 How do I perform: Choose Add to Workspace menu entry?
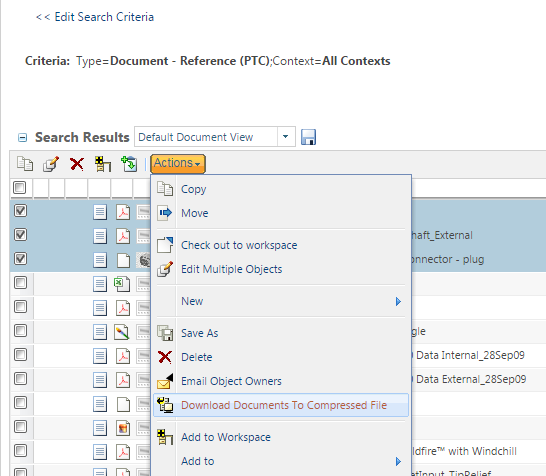click(226, 437)
